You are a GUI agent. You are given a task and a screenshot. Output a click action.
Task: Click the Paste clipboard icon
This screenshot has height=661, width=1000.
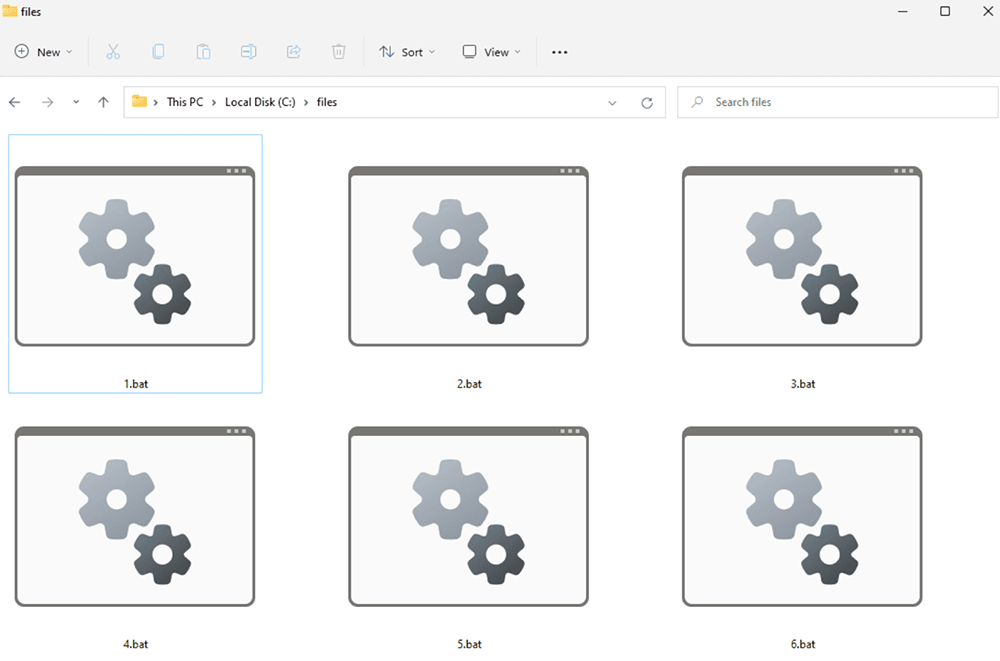click(x=203, y=52)
